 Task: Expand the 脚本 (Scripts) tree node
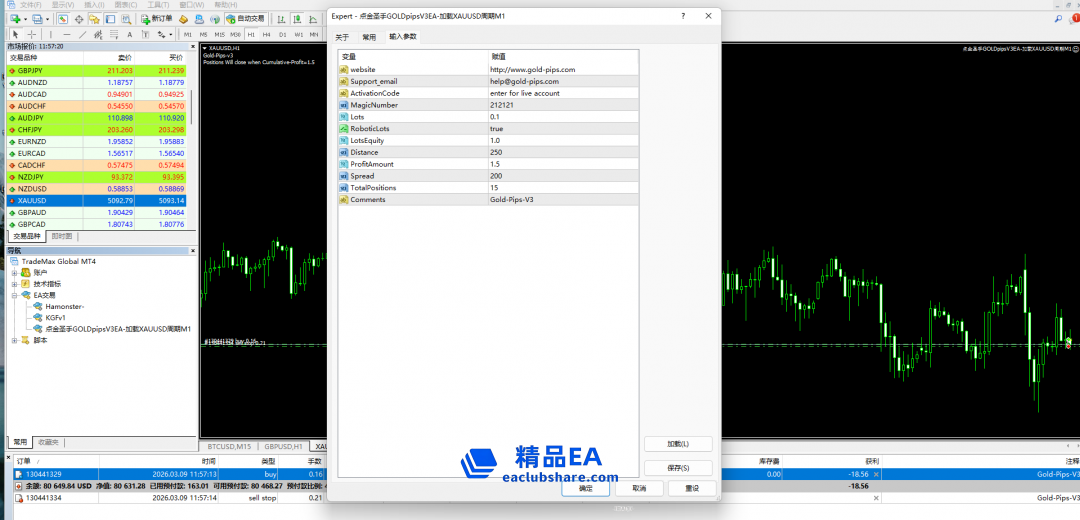[15, 340]
